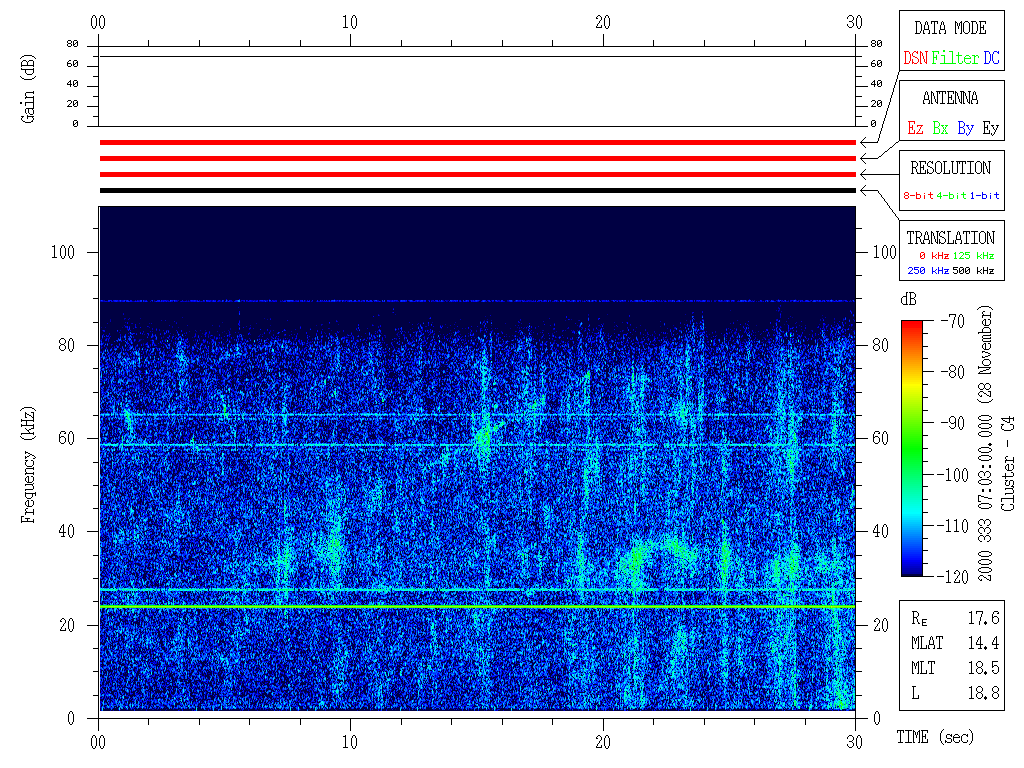Viewport: 1024px width, 768px height.
Task: Choose the 1-bit resolution label
Action: pyautogui.click(x=985, y=196)
